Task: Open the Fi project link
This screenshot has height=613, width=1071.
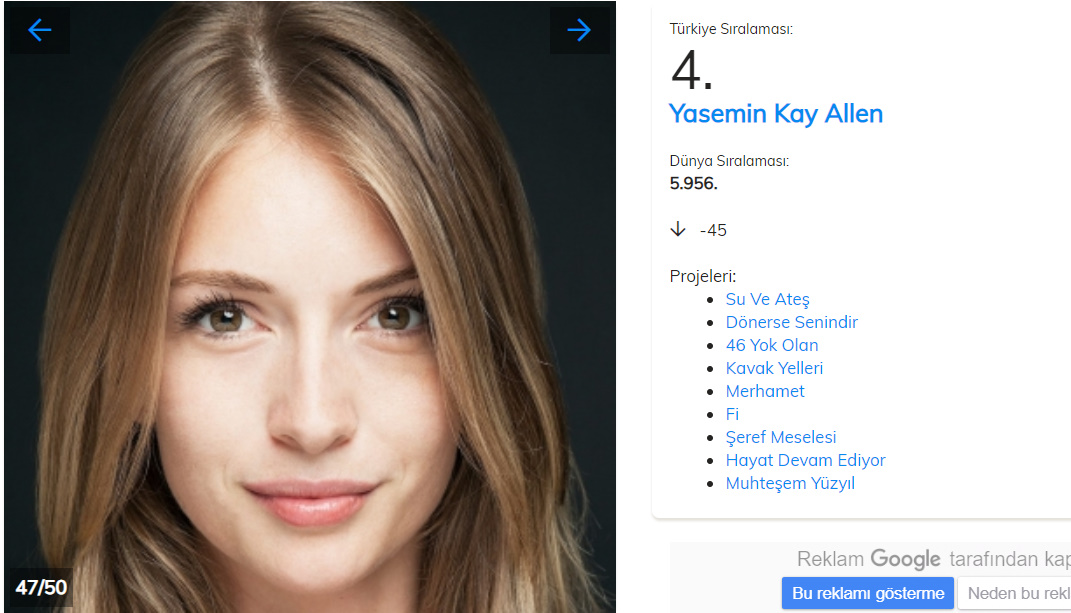Action: click(732, 414)
